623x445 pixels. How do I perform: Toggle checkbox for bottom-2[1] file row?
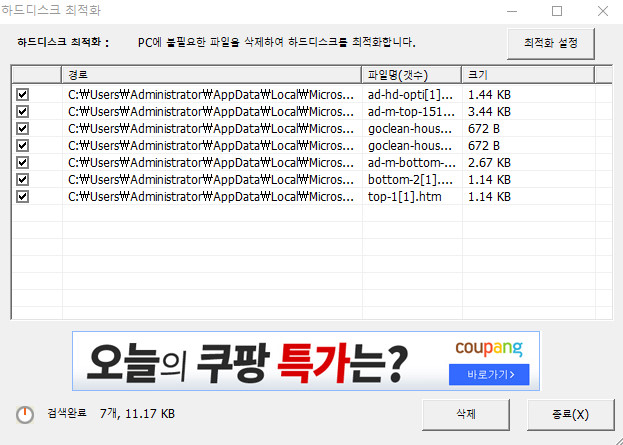22,180
